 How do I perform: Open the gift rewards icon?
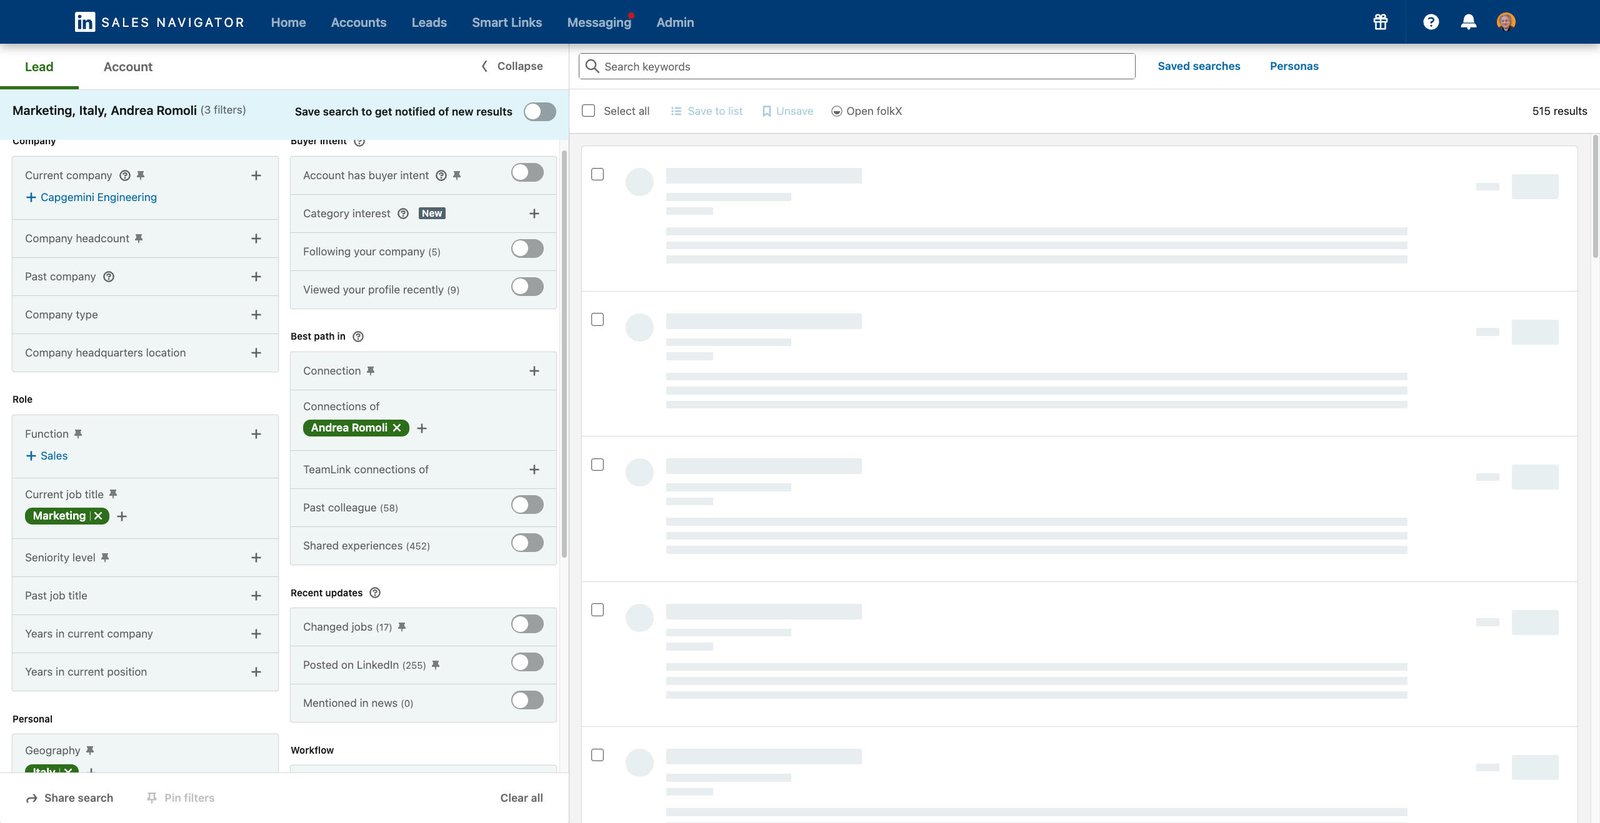(1380, 22)
